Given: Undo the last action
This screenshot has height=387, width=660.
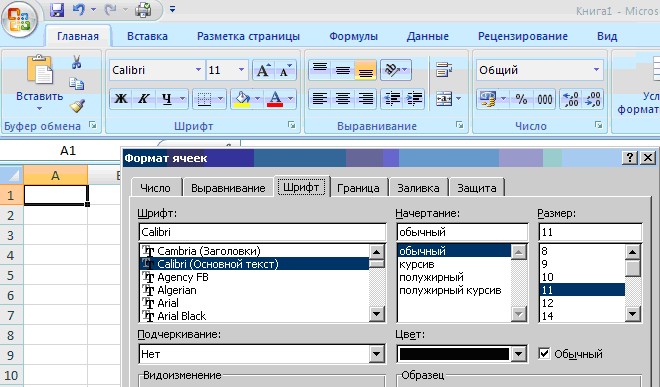Looking at the screenshot, I should tap(78, 9).
